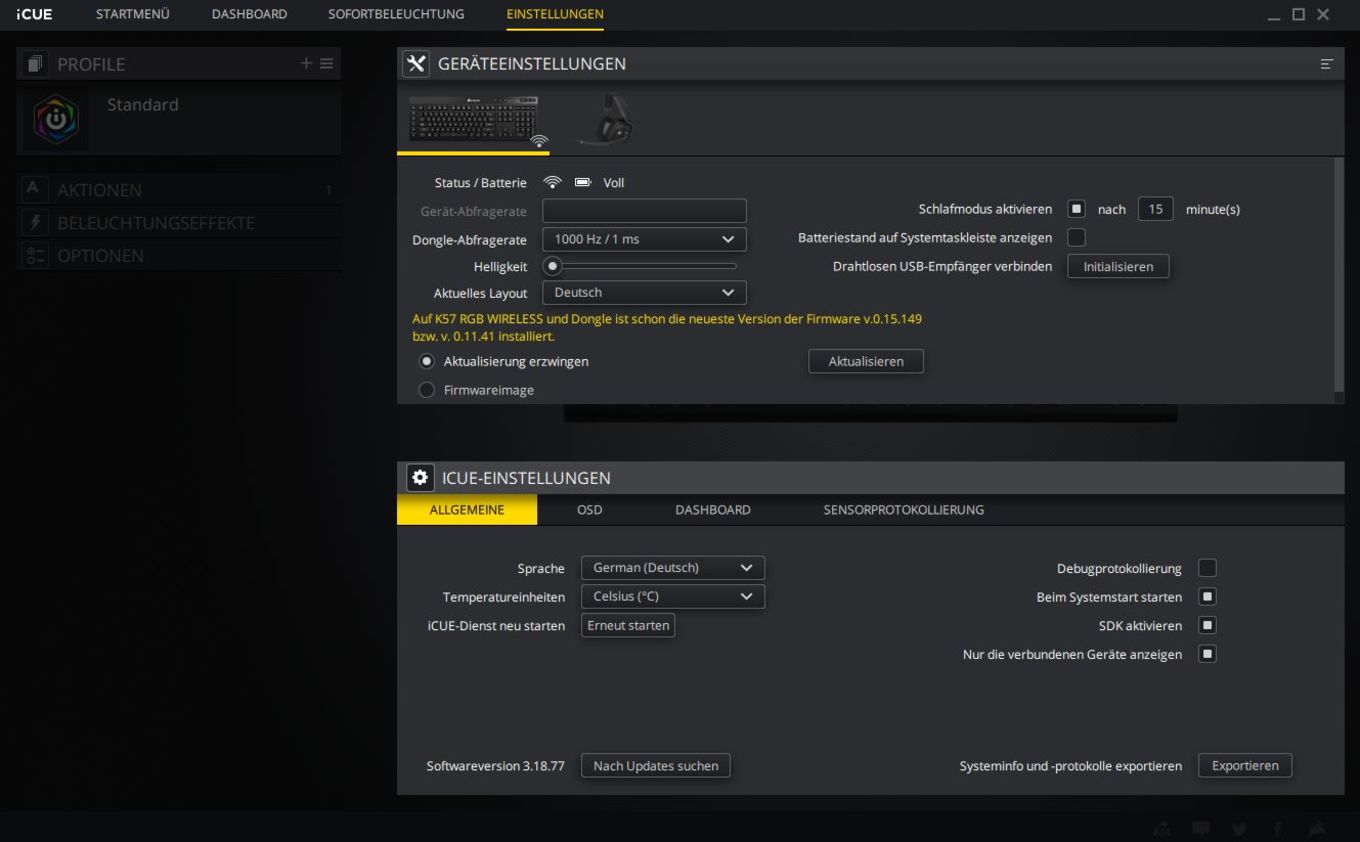
Task: Open the forum community icon in the footer
Action: [1162, 829]
